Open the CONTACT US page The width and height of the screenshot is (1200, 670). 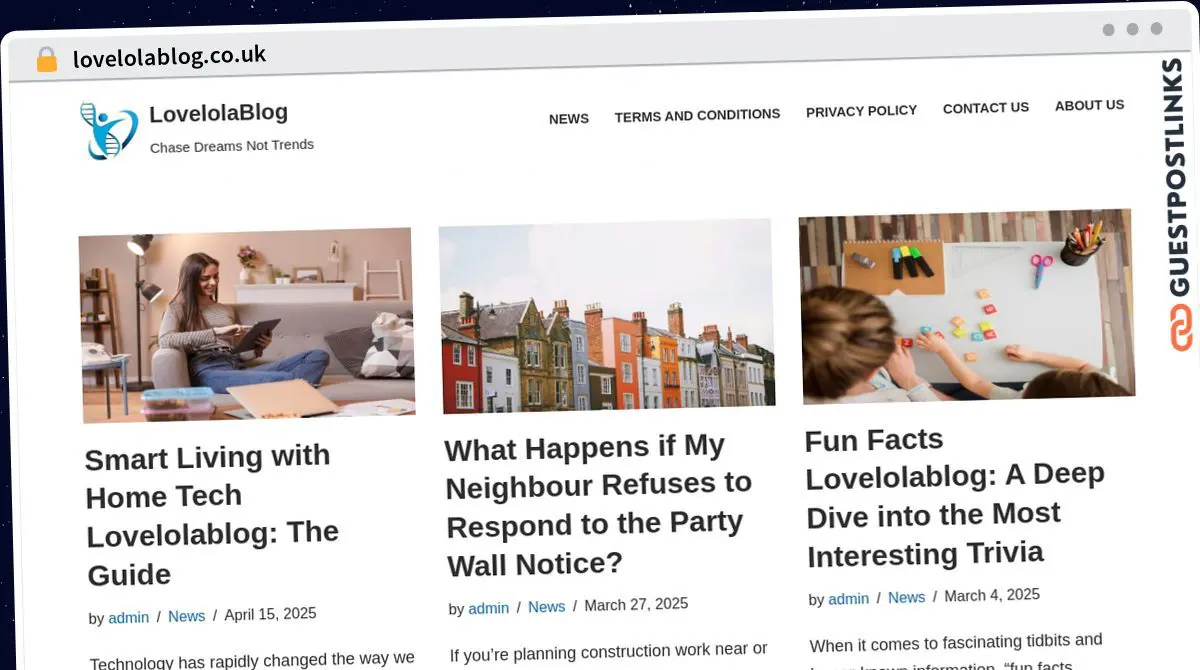pyautogui.click(x=985, y=108)
